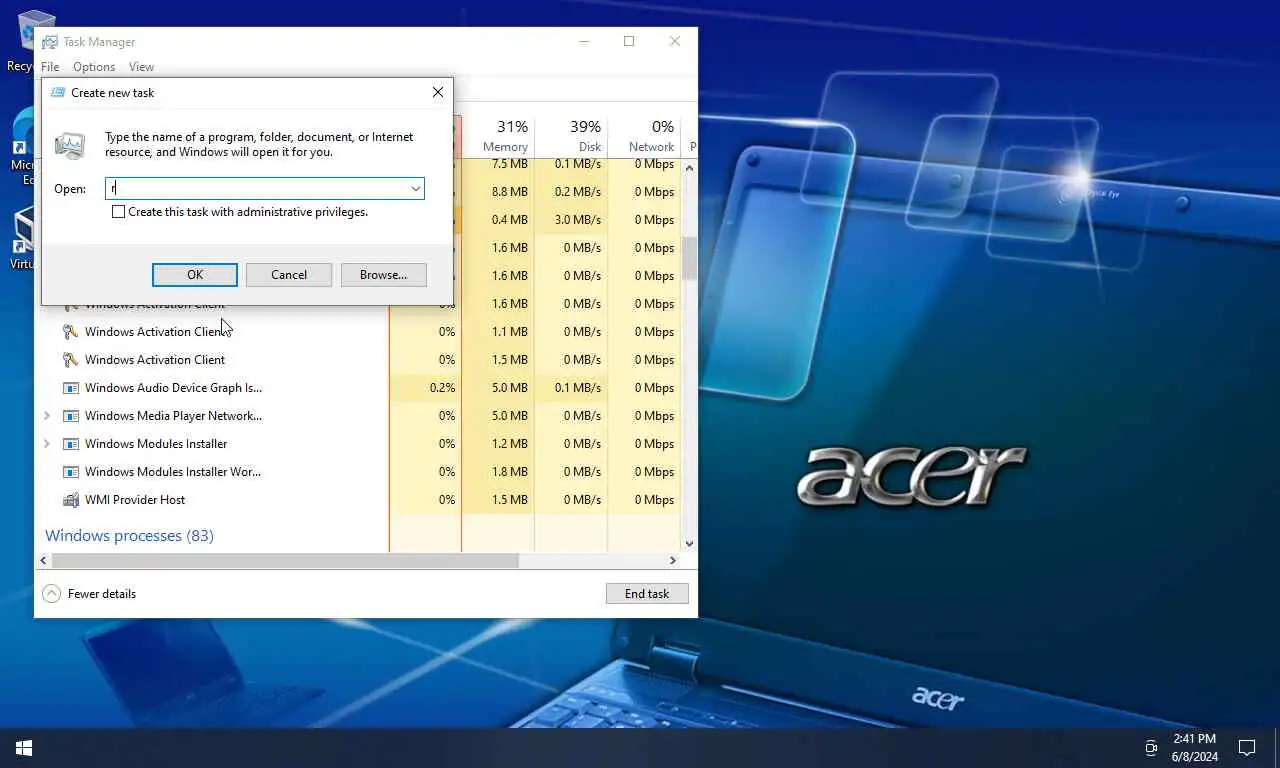Click the vertical scrollbar thumb in process list

(689, 258)
